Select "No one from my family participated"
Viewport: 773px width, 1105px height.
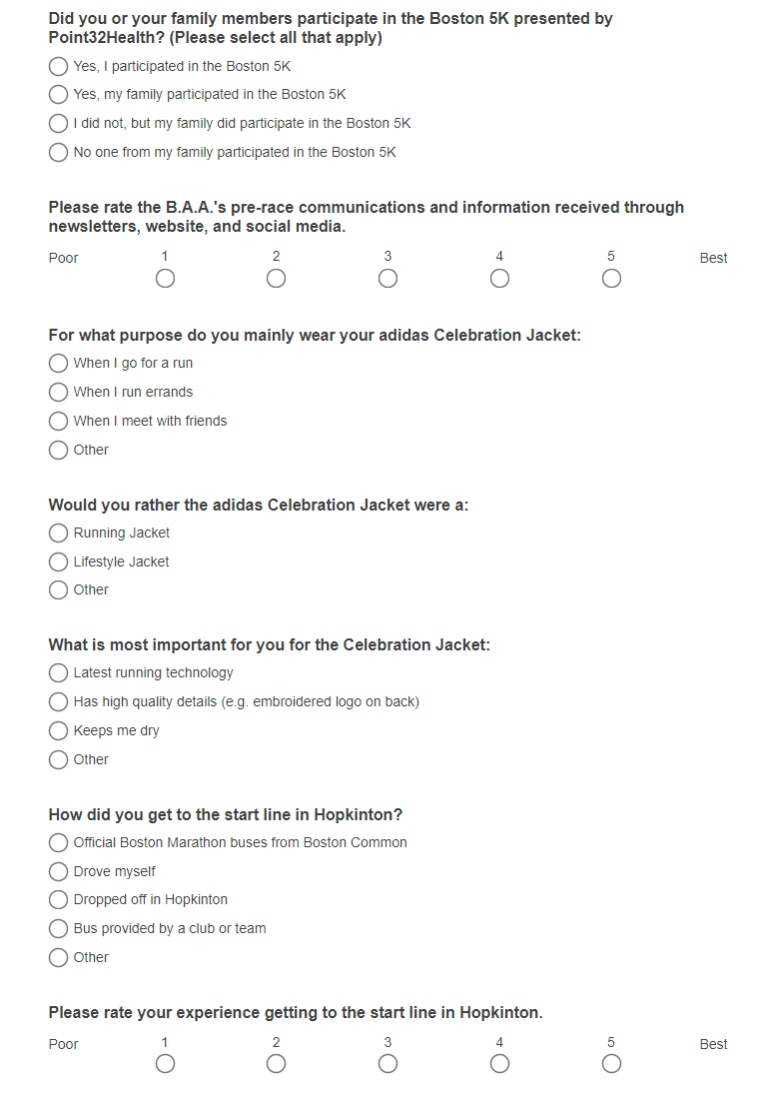pyautogui.click(x=58, y=152)
